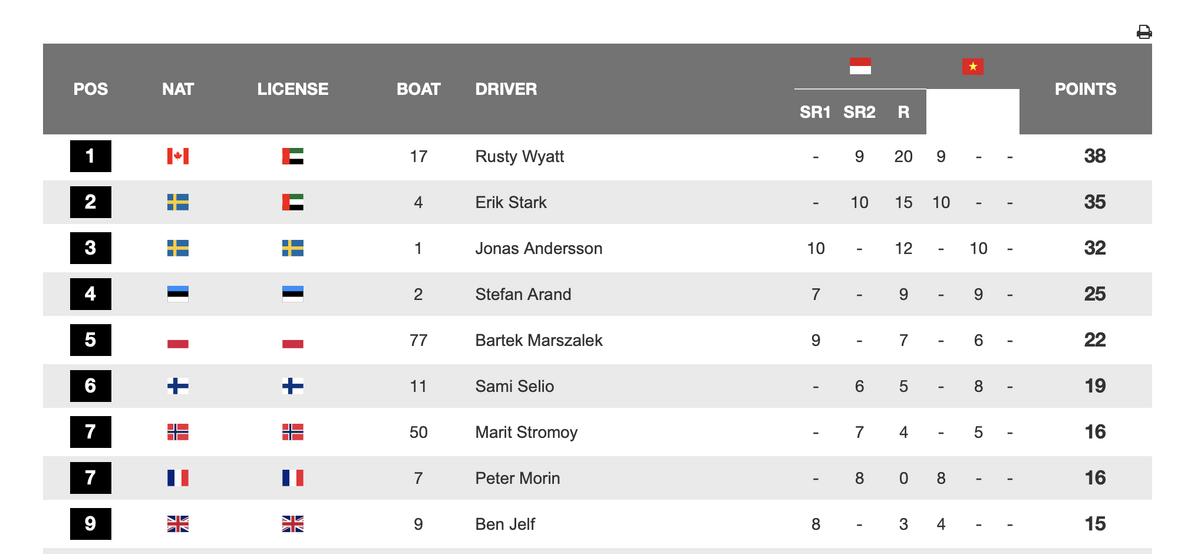1200x554 pixels.
Task: Click position badge 1 for Rusty Wyatt
Action: (90, 156)
